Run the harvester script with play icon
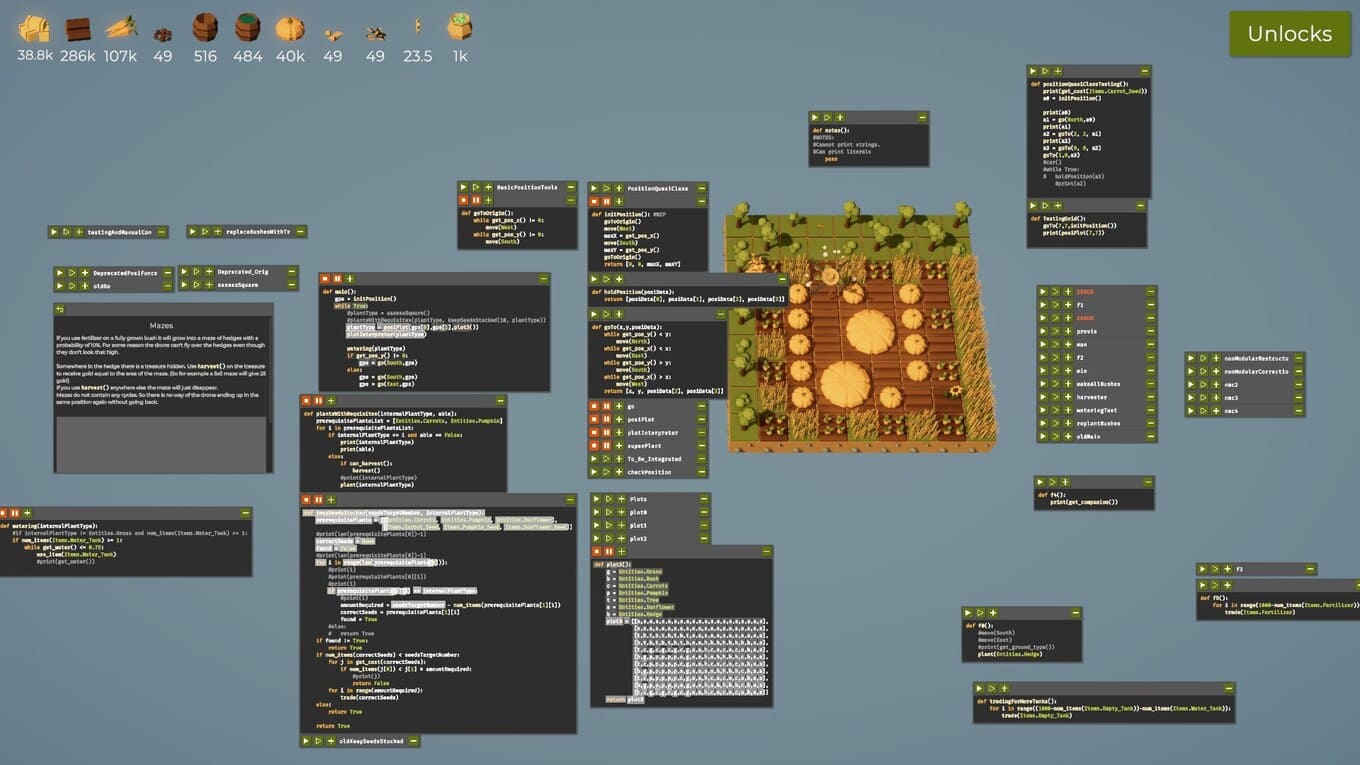The width and height of the screenshot is (1360, 765). click(x=1043, y=397)
